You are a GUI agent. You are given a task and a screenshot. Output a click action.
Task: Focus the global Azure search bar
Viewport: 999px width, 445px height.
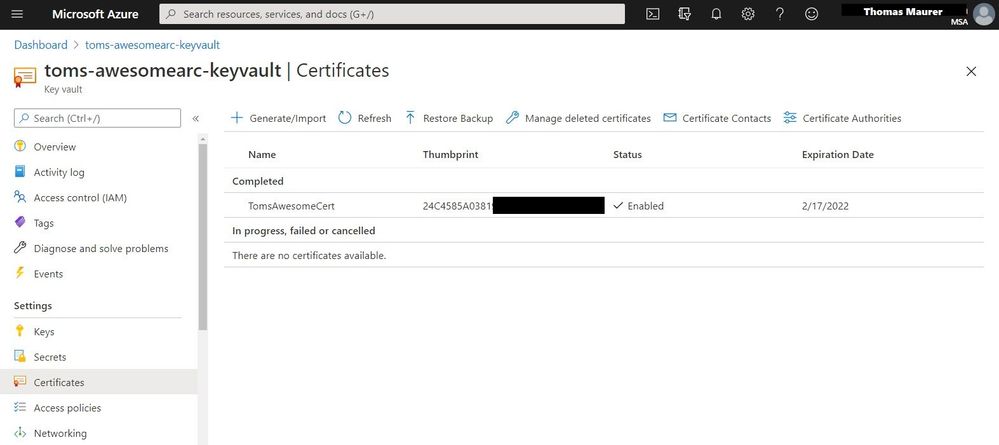click(392, 14)
